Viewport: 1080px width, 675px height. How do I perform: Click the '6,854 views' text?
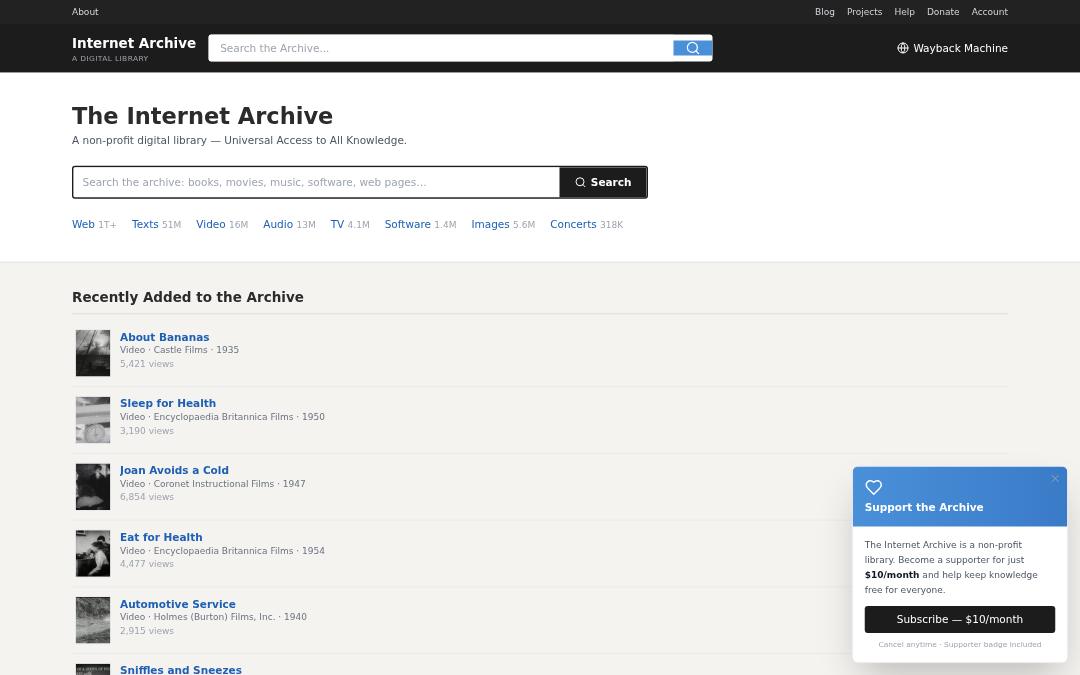tap(147, 497)
